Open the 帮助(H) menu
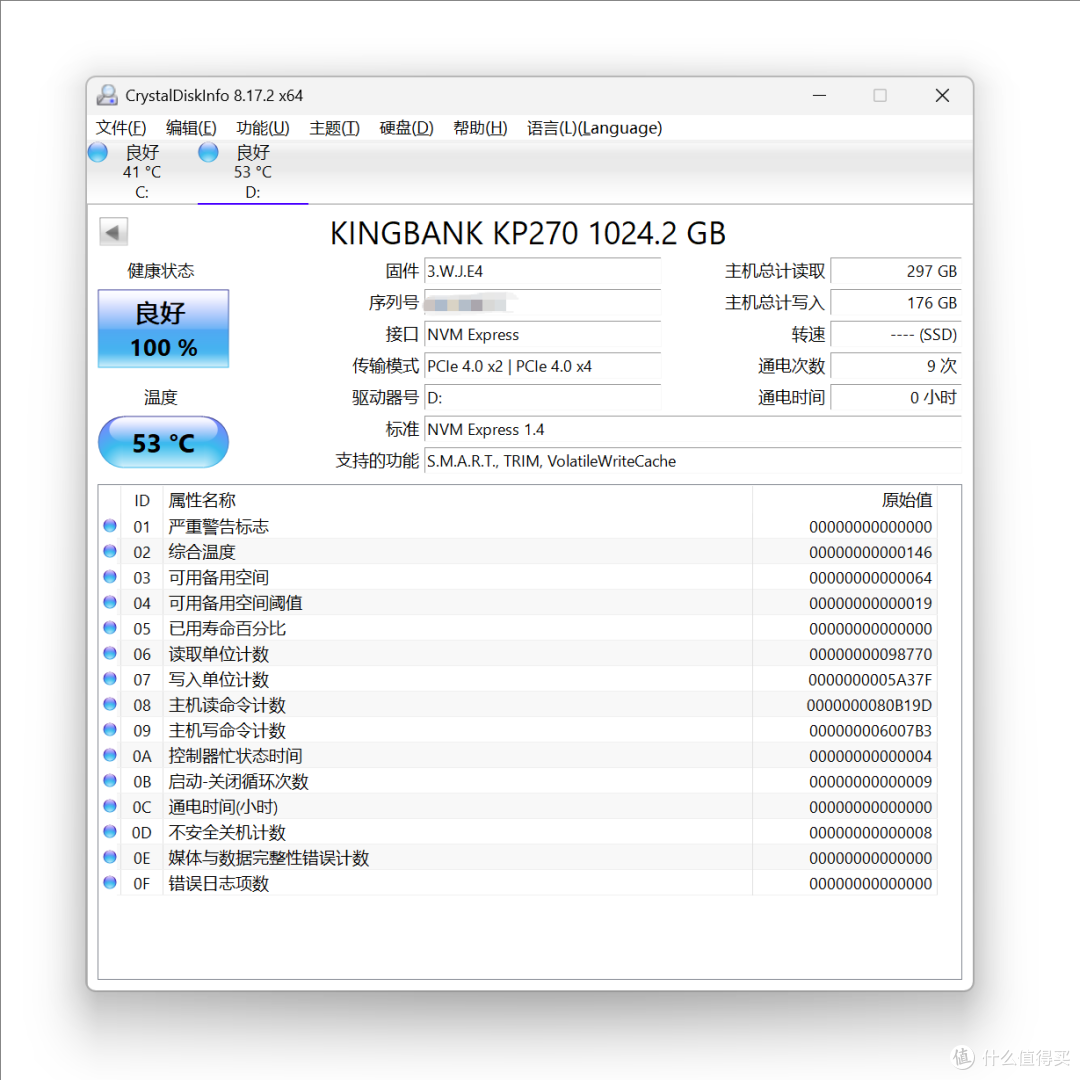 [x=480, y=128]
